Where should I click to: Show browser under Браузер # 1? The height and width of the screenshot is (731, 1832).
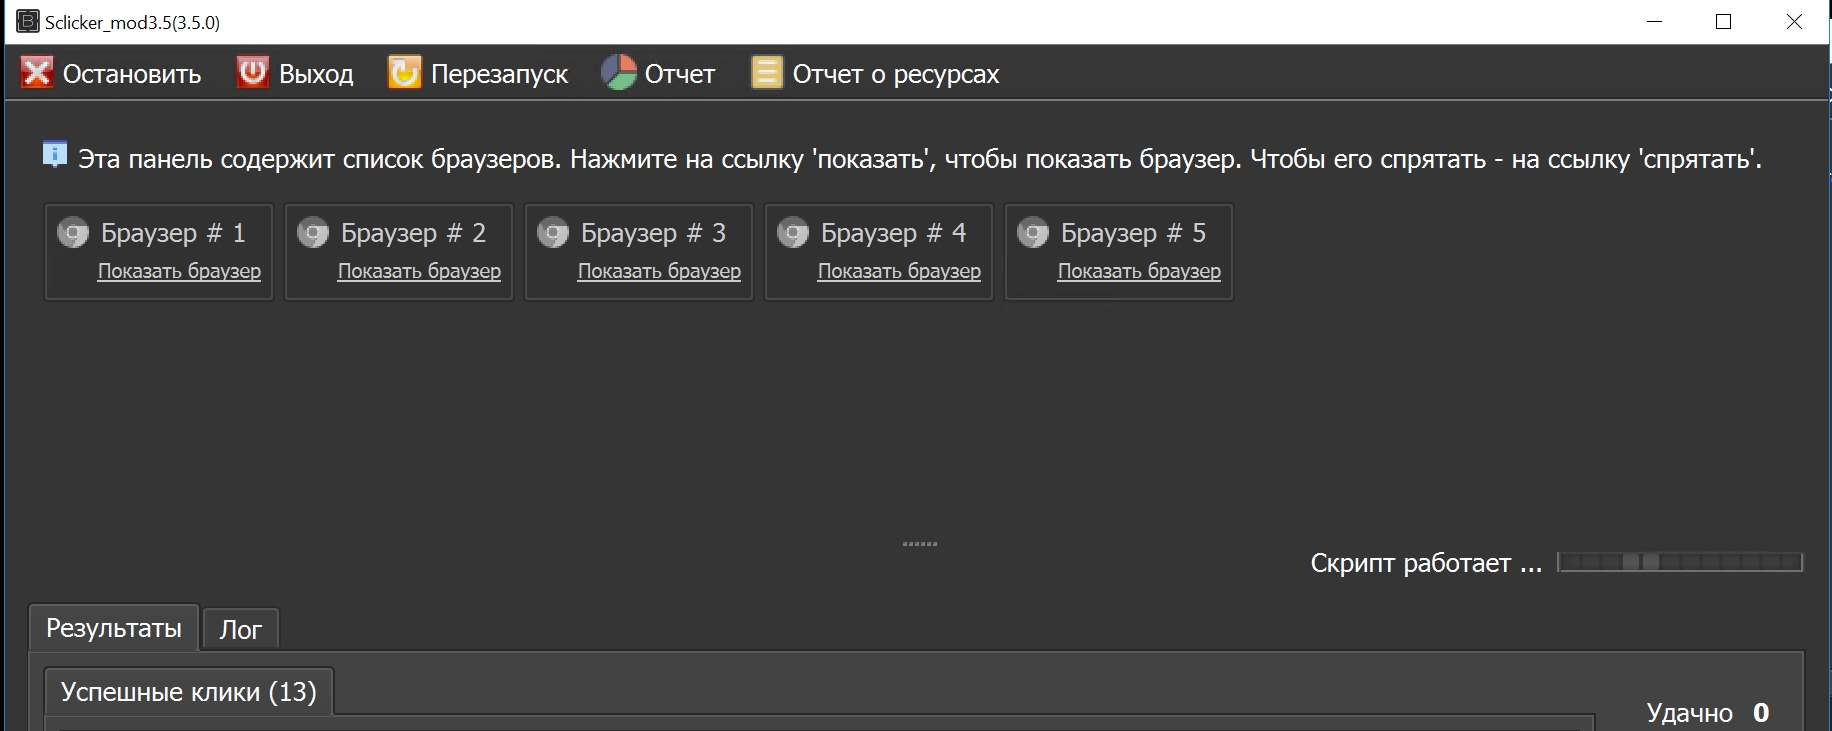pos(179,271)
